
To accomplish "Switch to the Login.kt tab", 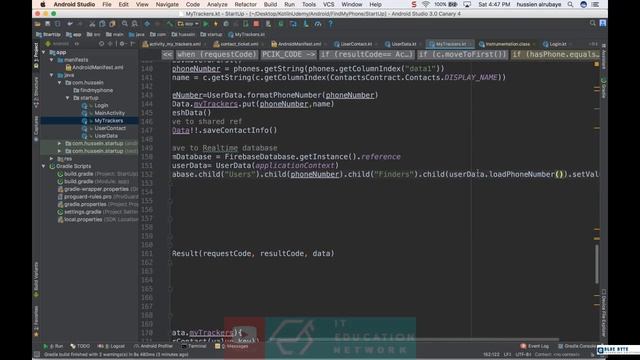I will click(x=555, y=44).
